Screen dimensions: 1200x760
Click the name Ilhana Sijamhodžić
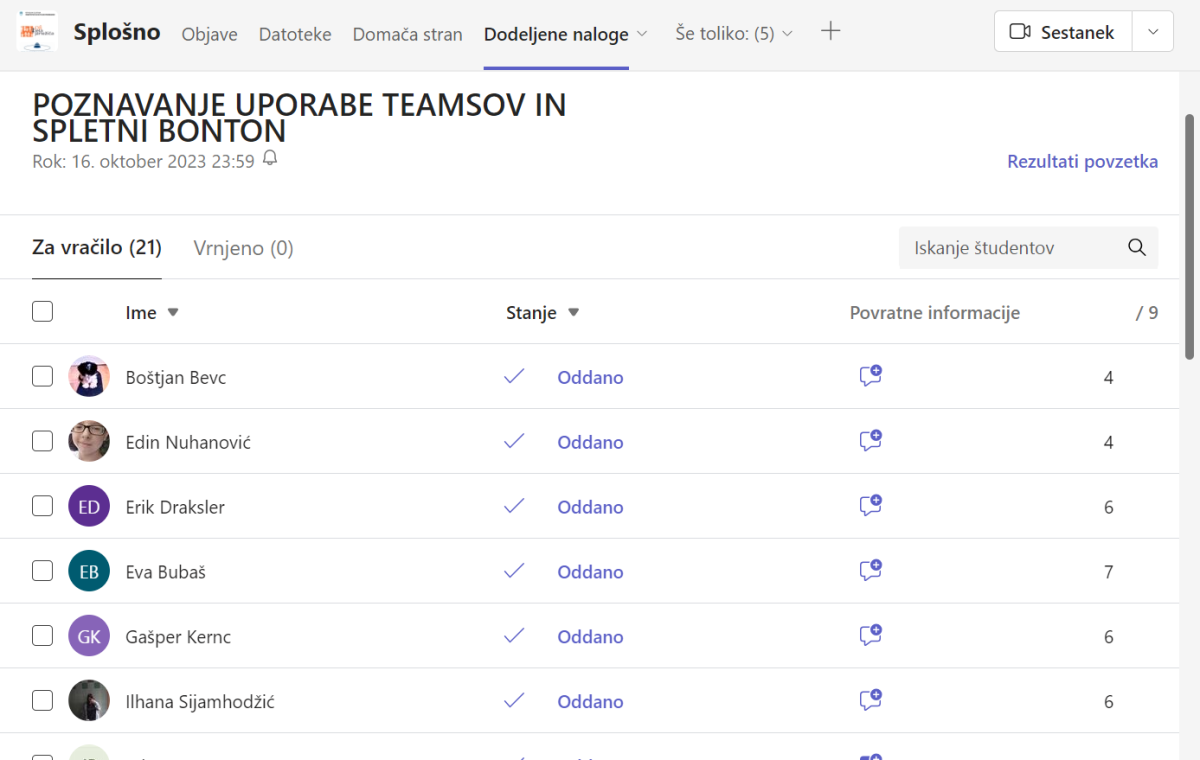[200, 703]
